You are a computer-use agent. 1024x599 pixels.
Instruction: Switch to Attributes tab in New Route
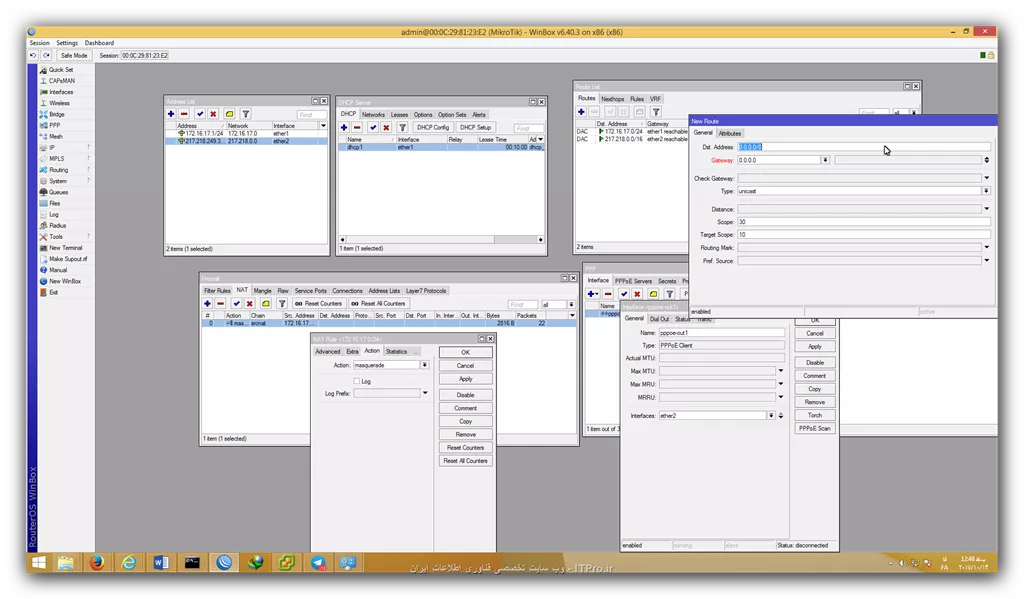729,133
